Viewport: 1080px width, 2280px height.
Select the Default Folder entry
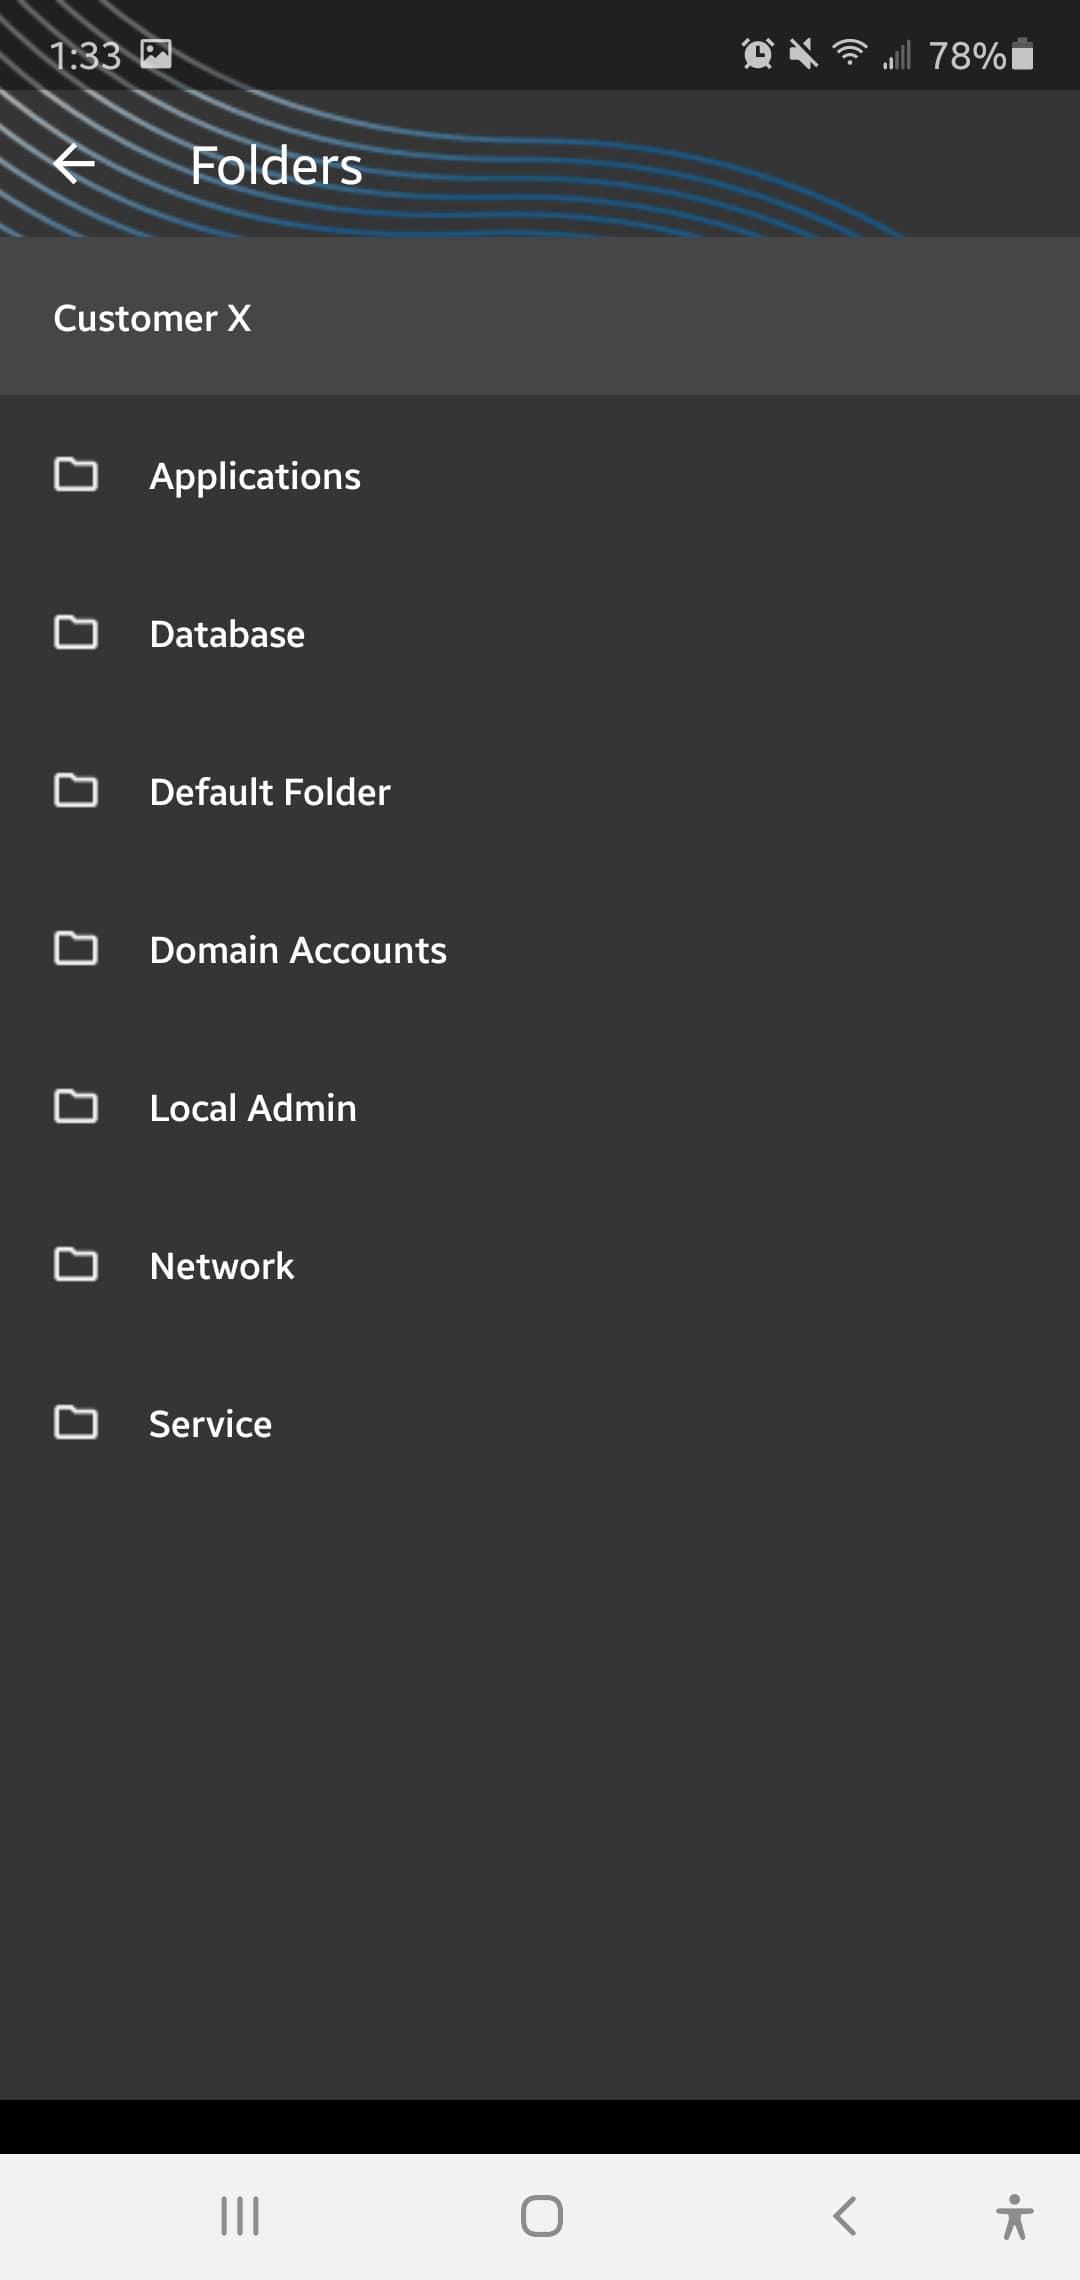(x=270, y=792)
